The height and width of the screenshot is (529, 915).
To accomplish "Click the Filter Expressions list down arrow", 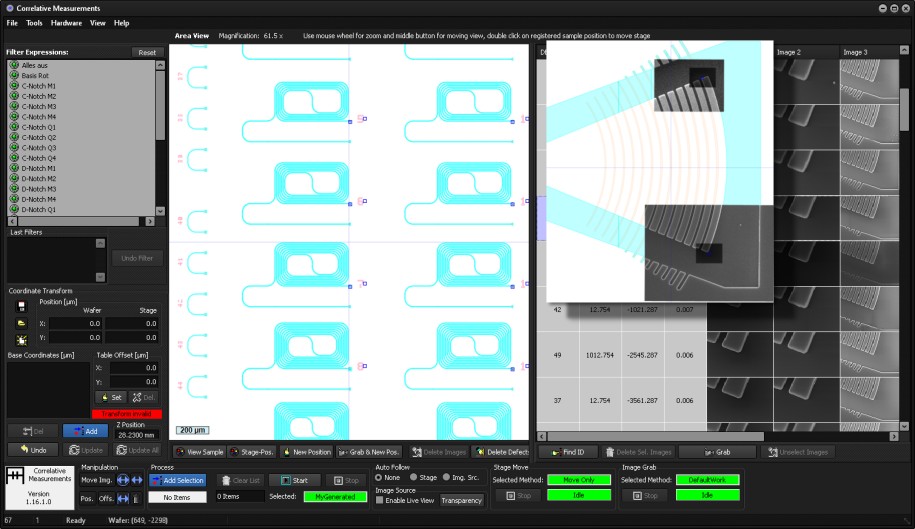I will point(160,211).
